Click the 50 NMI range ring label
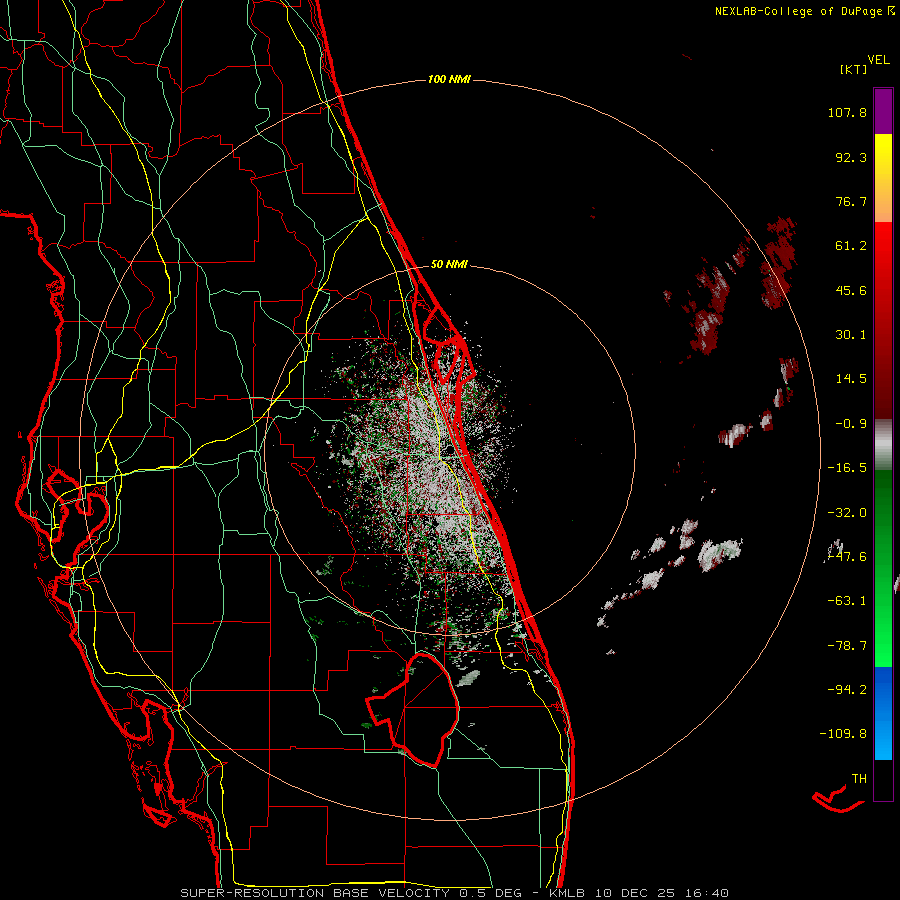 pyautogui.click(x=449, y=265)
